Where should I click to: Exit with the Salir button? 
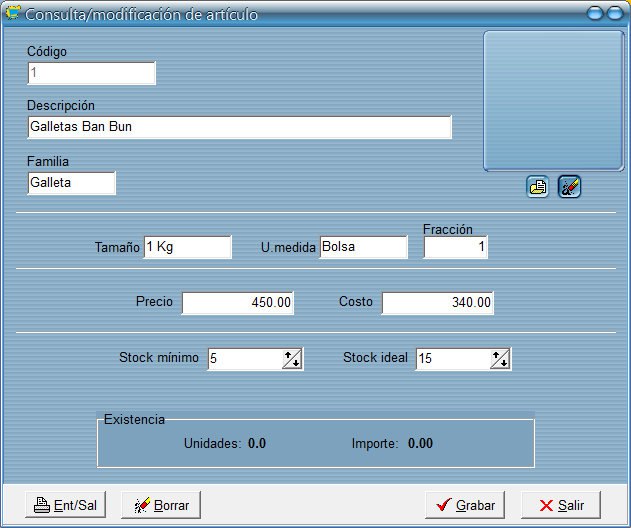pyautogui.click(x=561, y=505)
